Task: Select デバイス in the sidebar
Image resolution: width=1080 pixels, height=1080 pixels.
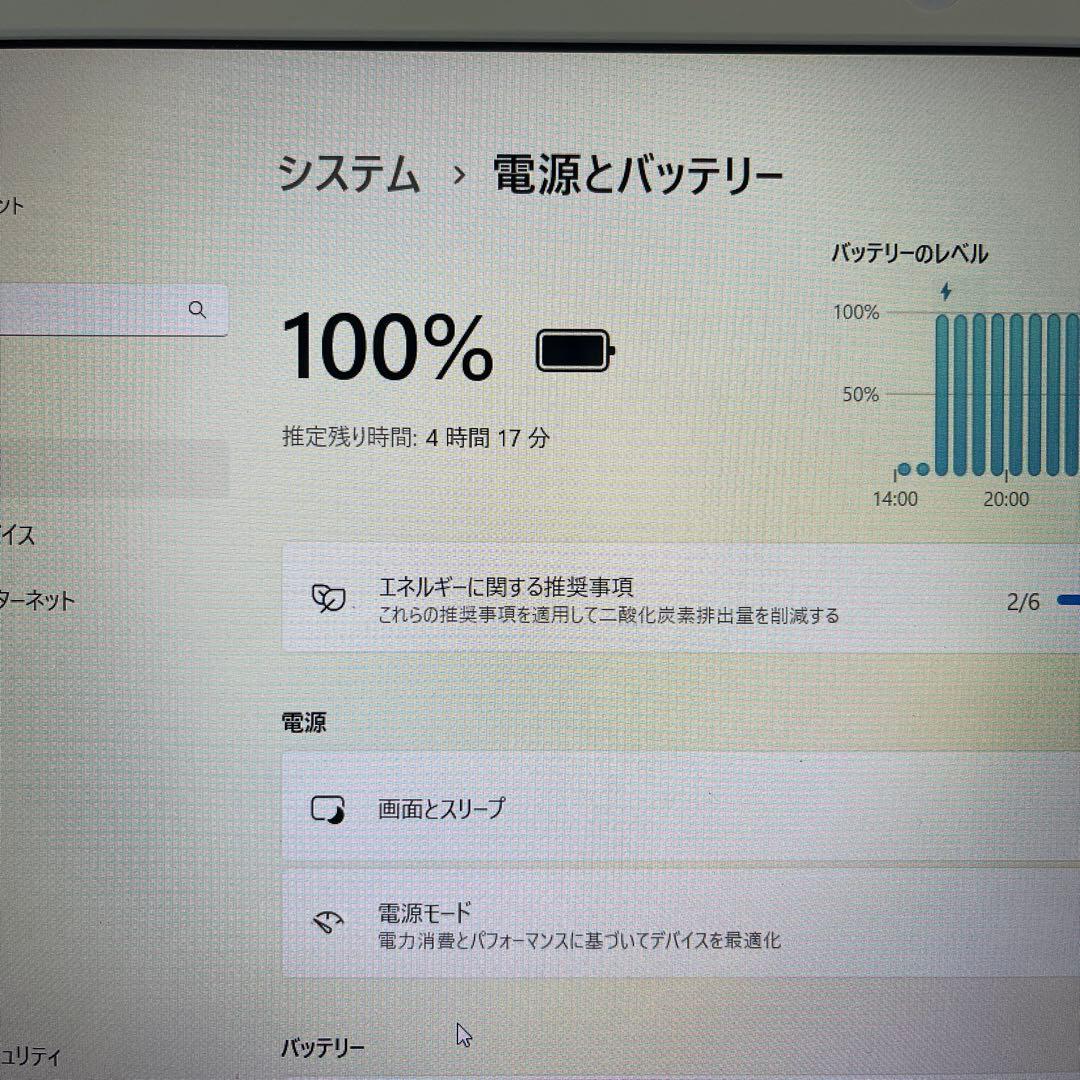Action: pos(20,536)
